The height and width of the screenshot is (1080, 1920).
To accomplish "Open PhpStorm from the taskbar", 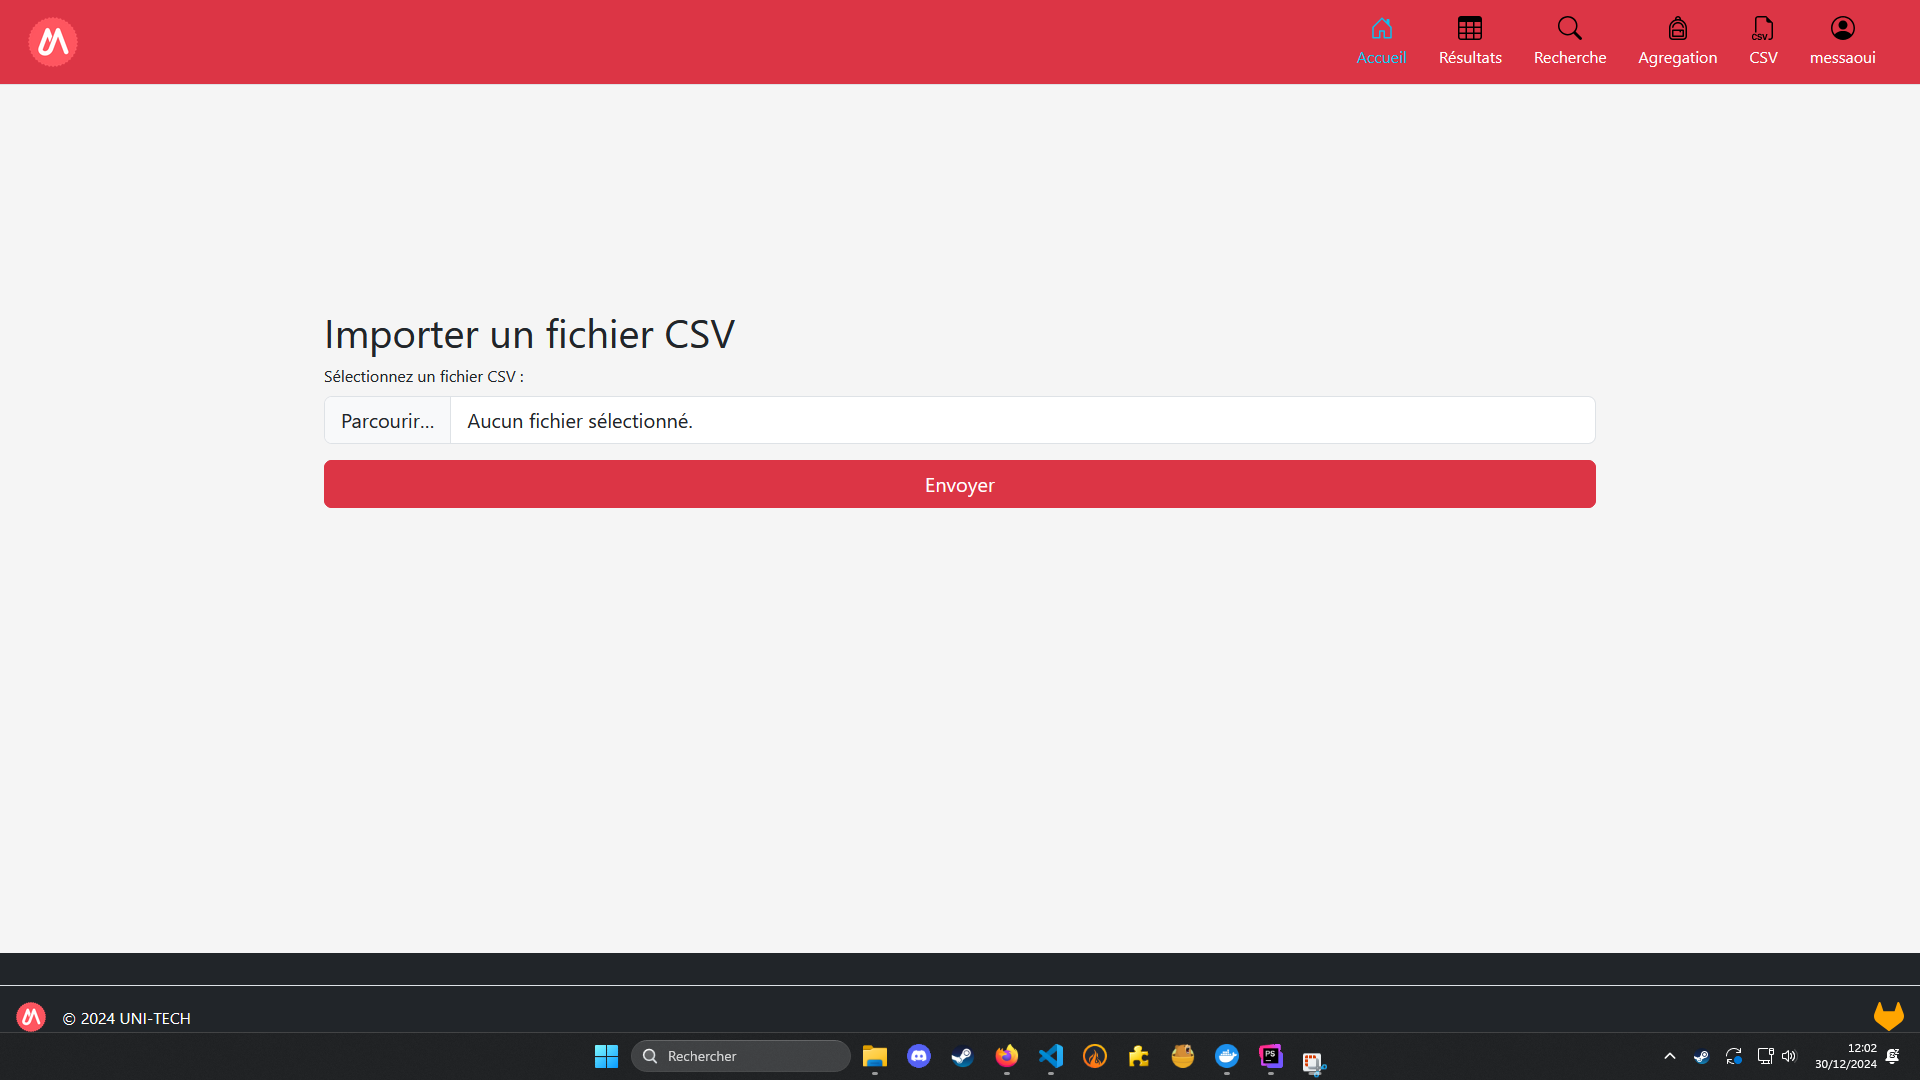I will click(1271, 1056).
